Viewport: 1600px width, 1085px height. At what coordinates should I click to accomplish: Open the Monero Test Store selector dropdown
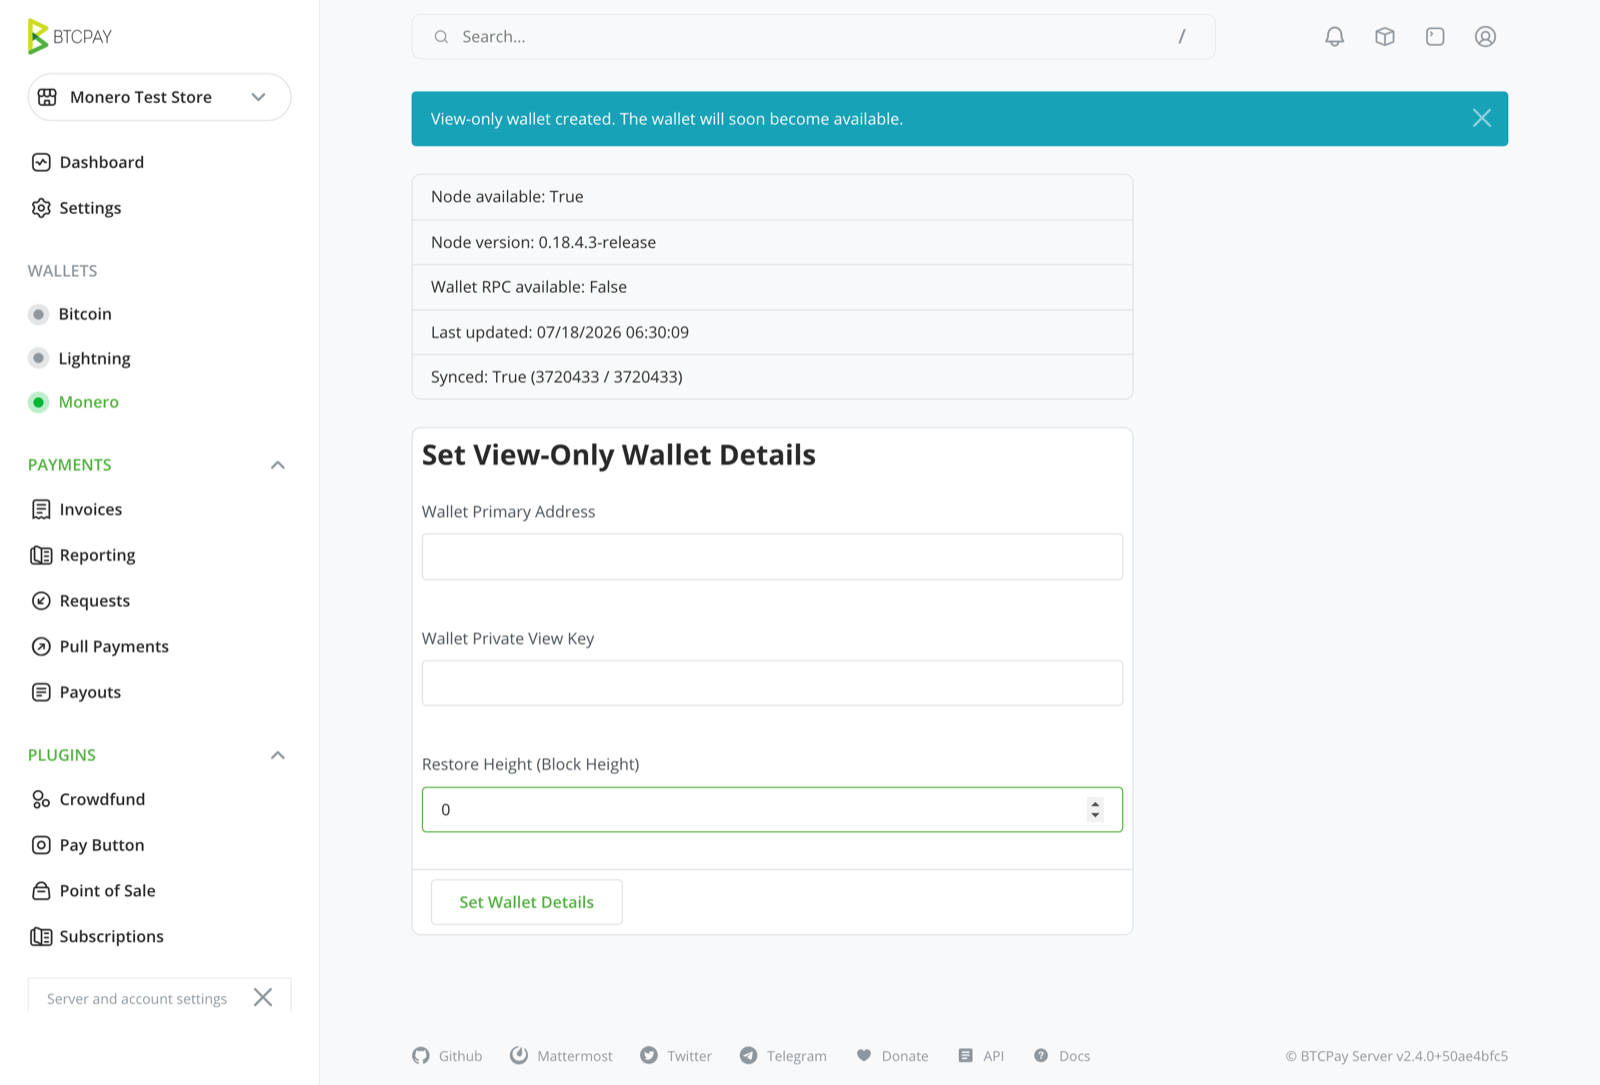[159, 97]
